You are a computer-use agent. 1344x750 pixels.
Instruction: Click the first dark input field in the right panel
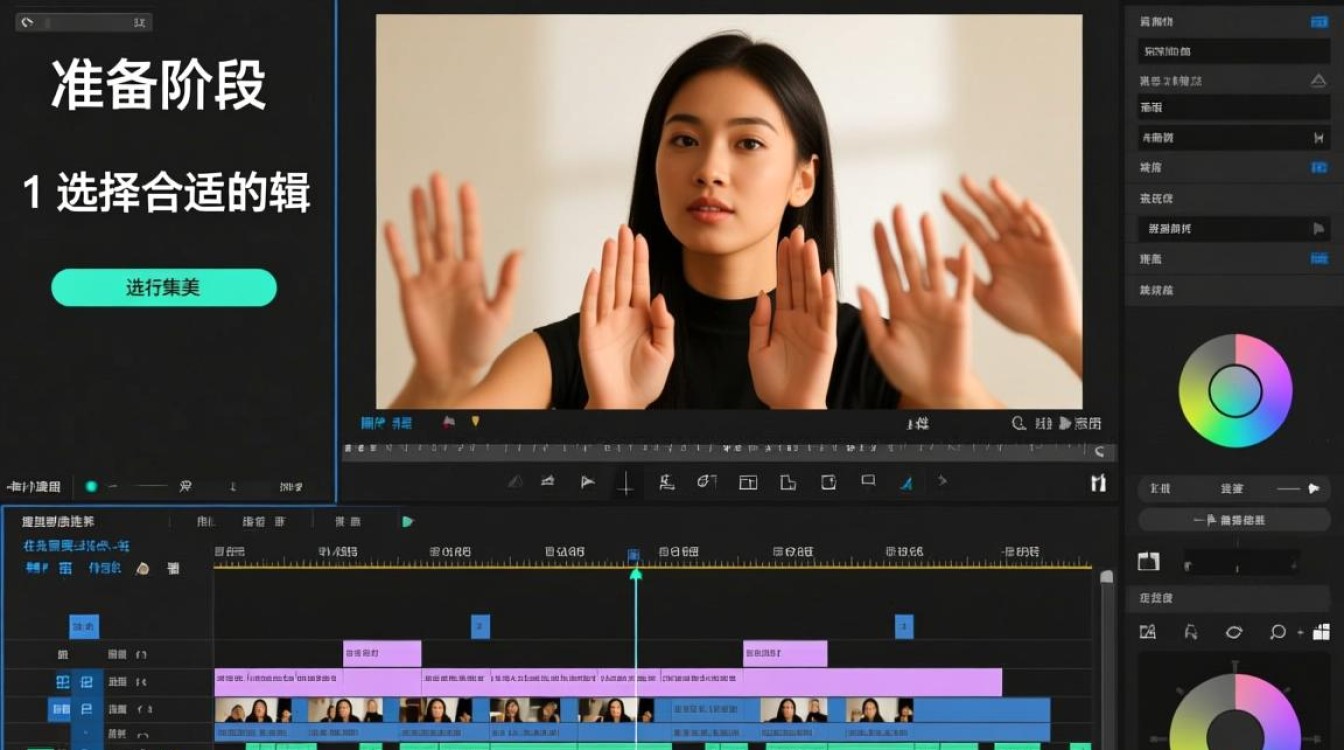click(x=1234, y=51)
